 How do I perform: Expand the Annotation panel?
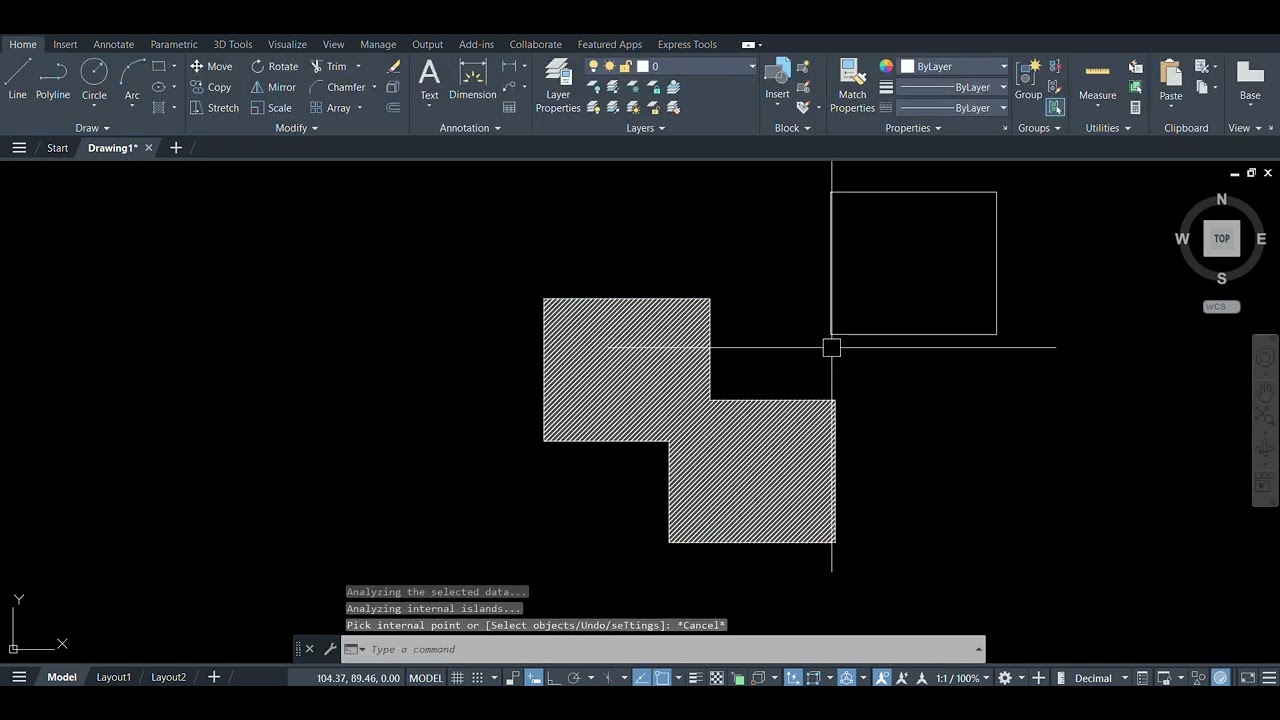tap(470, 128)
